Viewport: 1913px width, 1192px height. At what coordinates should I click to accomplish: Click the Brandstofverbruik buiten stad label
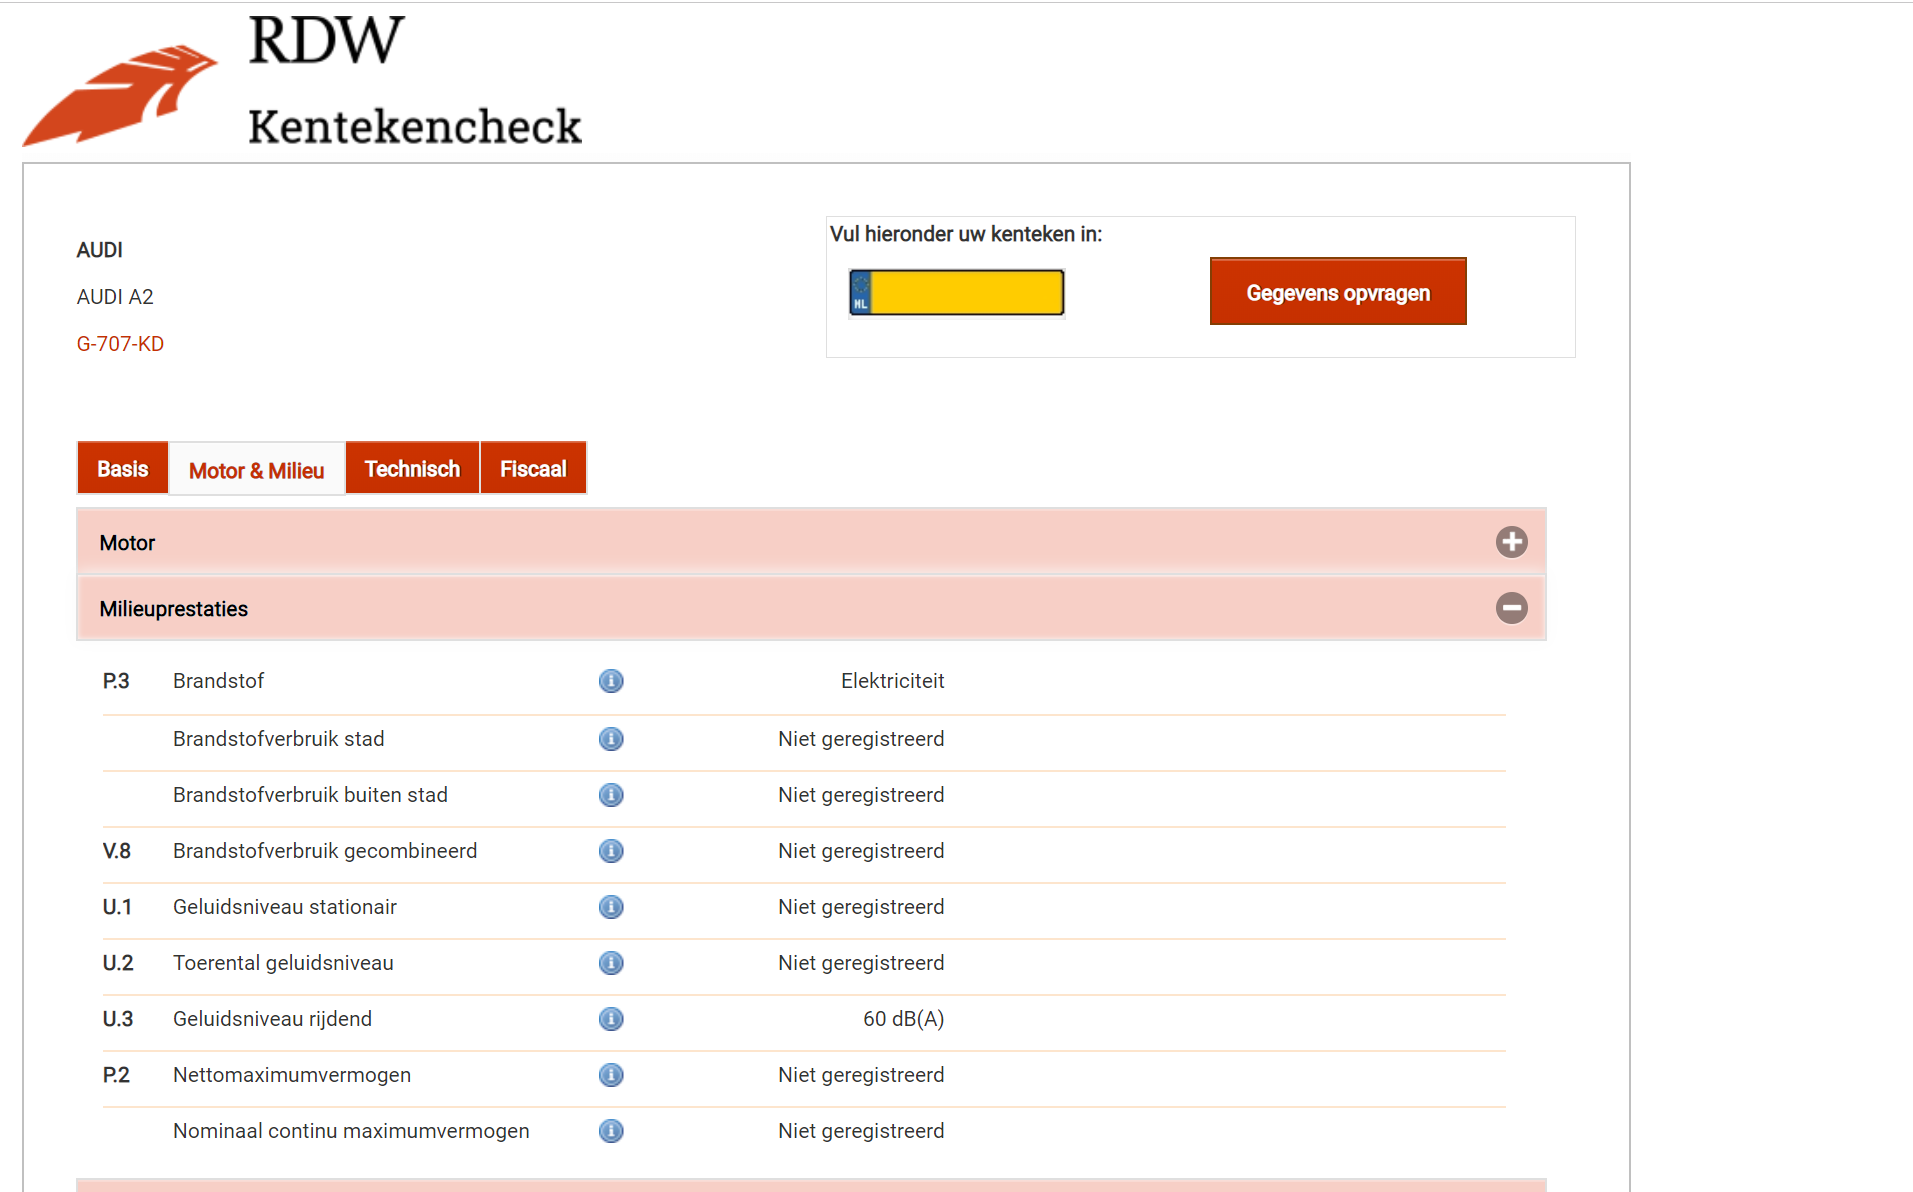(310, 795)
